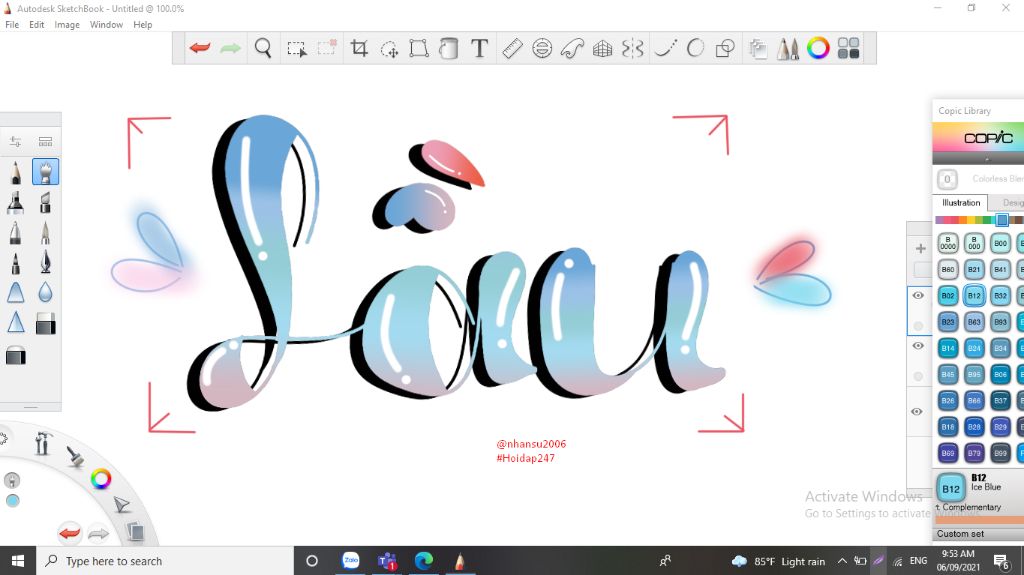Pick Copic color B69

pyautogui.click(x=948, y=453)
